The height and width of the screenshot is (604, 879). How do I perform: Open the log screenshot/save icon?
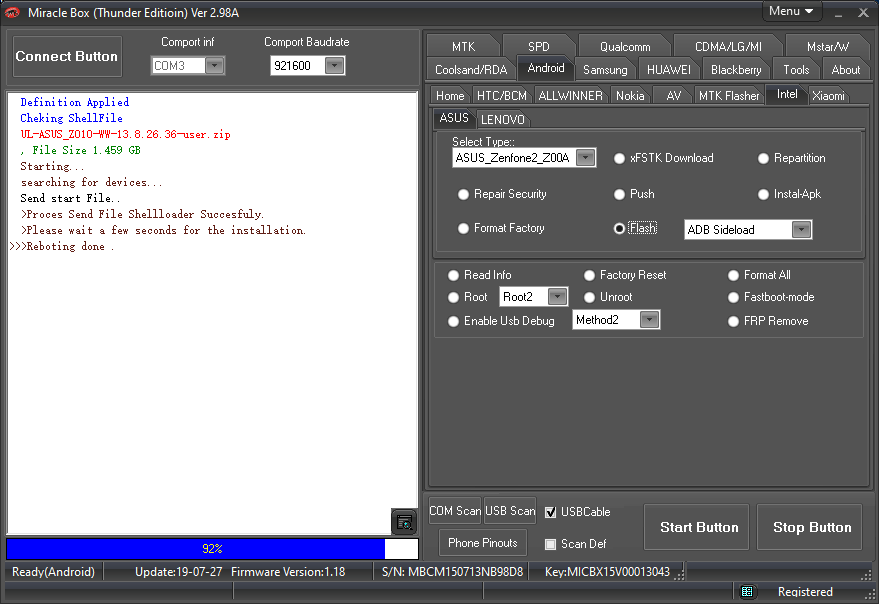(404, 522)
